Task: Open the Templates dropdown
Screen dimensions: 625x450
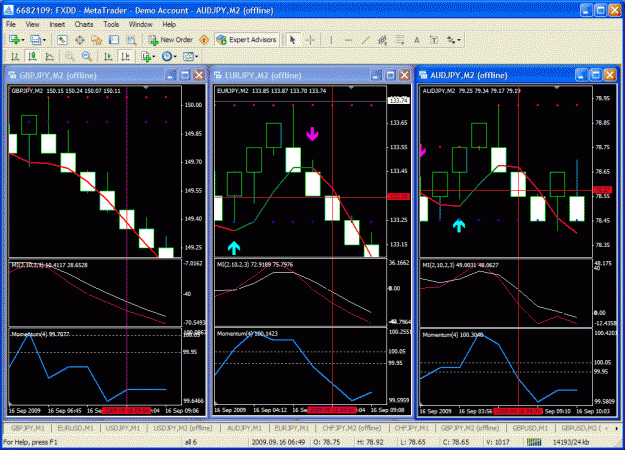Action: pyautogui.click(x=190, y=57)
